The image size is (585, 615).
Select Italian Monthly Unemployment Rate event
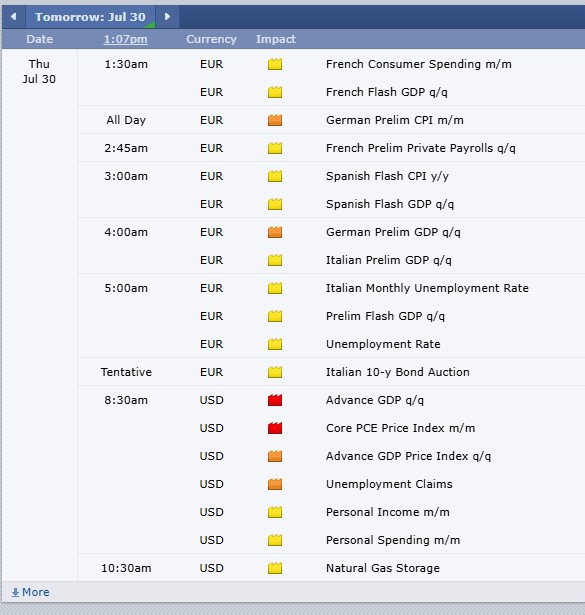click(427, 288)
